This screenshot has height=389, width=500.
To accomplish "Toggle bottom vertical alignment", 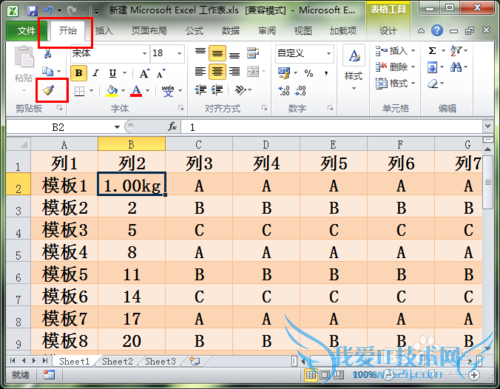I will click(234, 54).
